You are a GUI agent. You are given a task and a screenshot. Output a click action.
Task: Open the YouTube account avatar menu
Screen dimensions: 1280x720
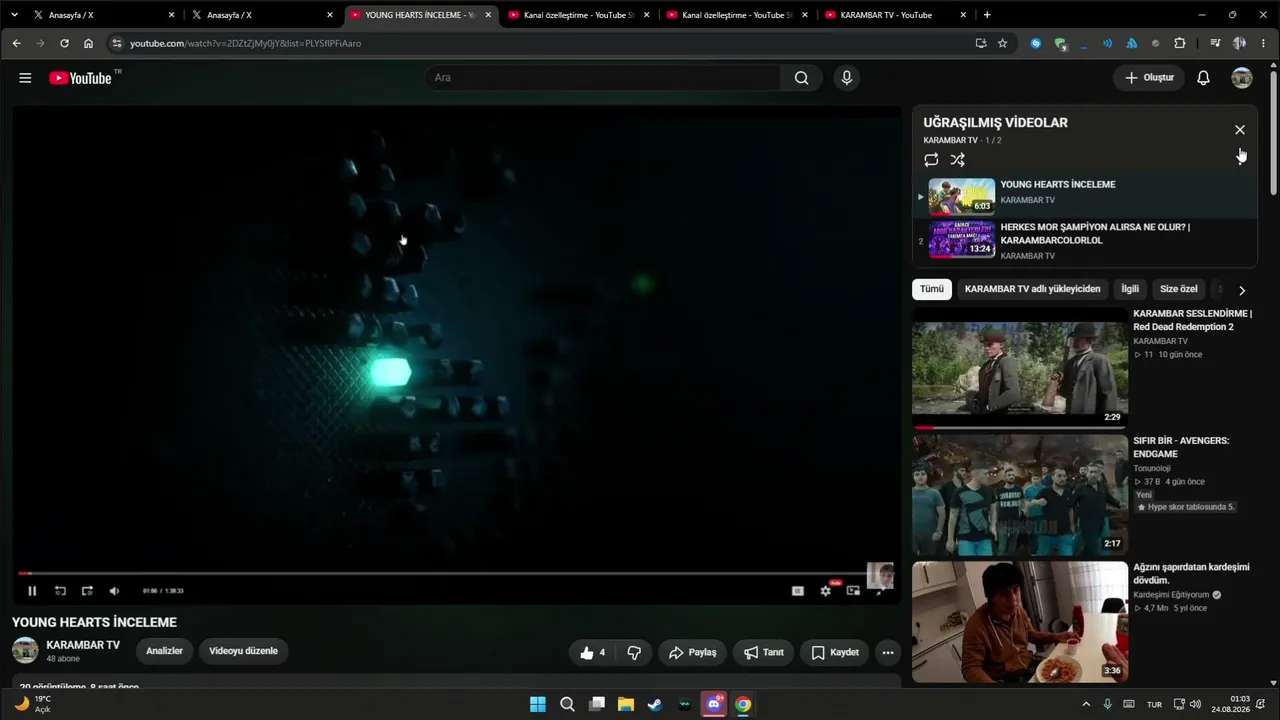tap(1242, 78)
